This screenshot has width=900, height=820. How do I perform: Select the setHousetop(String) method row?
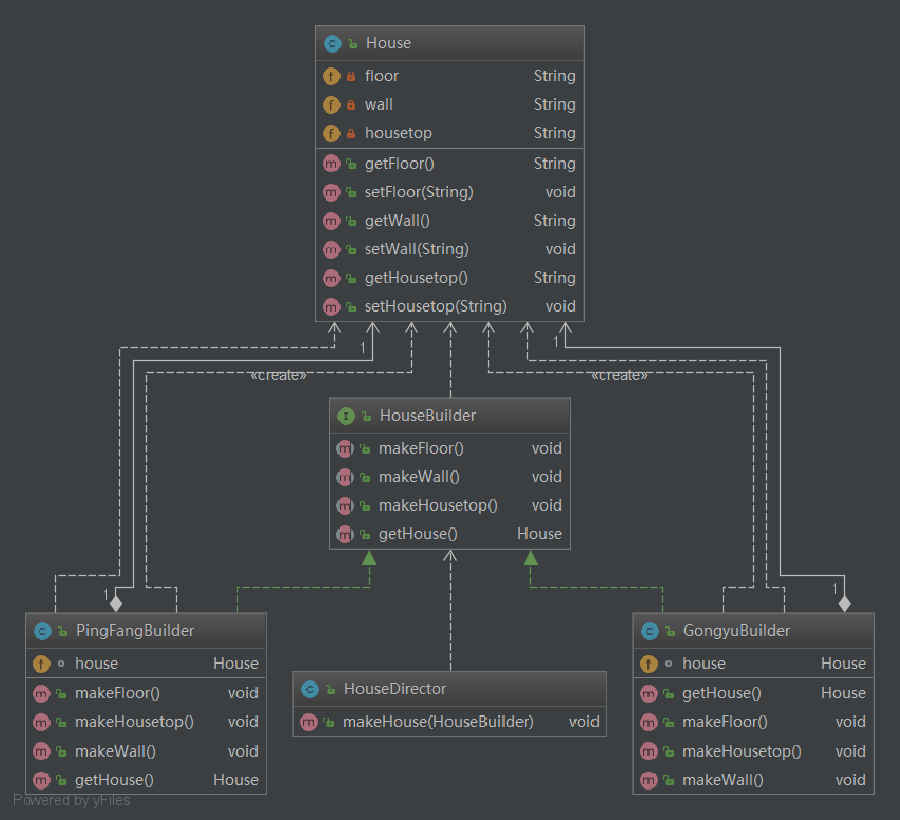435,306
